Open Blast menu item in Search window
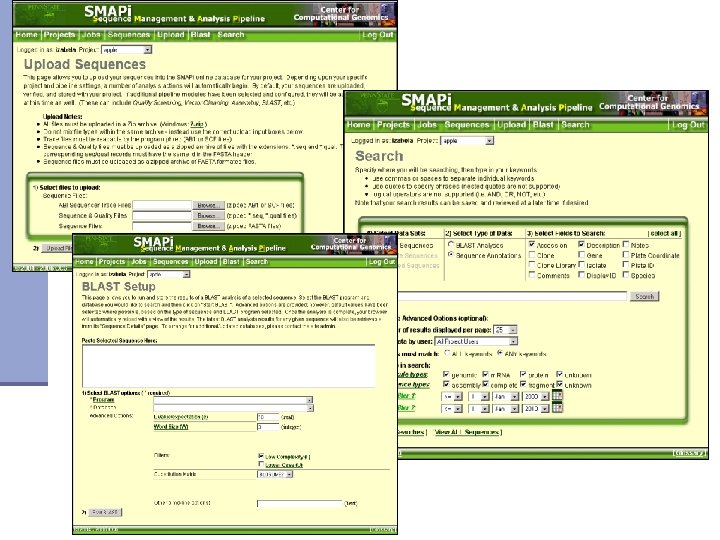 pyautogui.click(x=543, y=125)
